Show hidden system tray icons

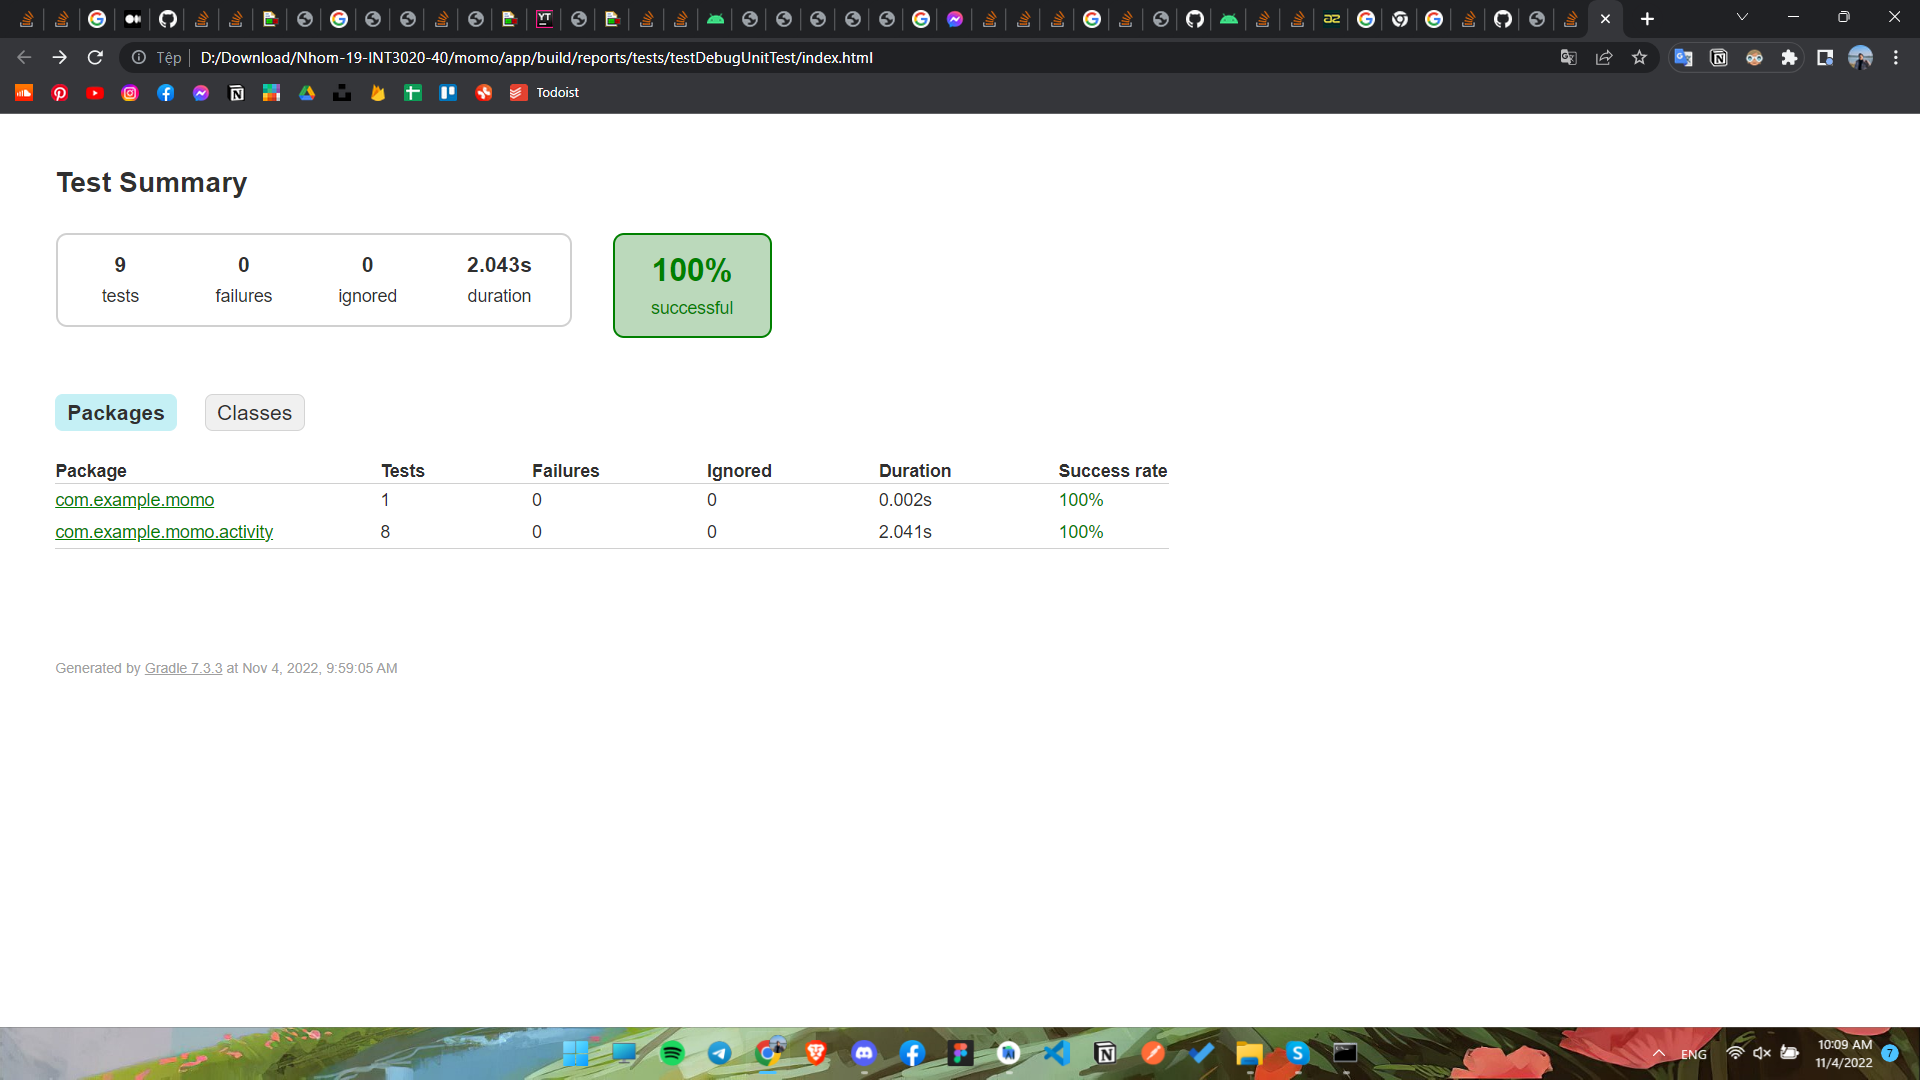1658,1053
